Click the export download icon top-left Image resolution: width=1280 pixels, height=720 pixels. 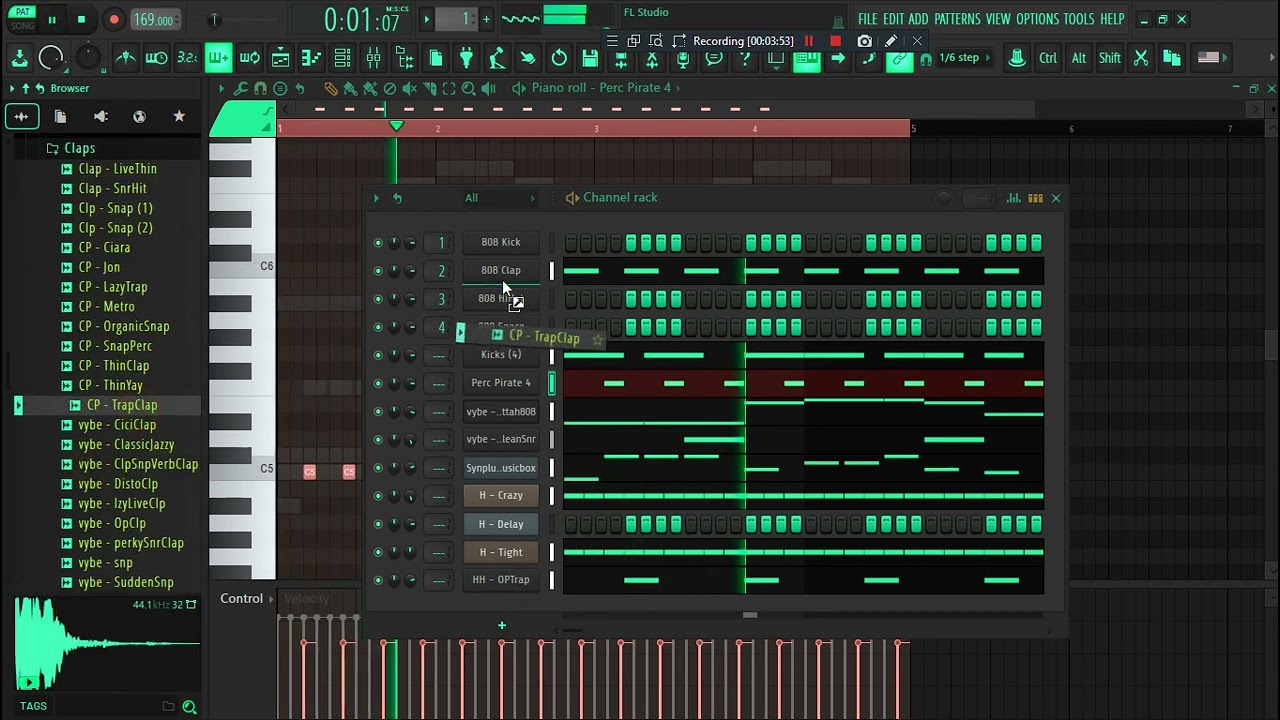coord(19,58)
